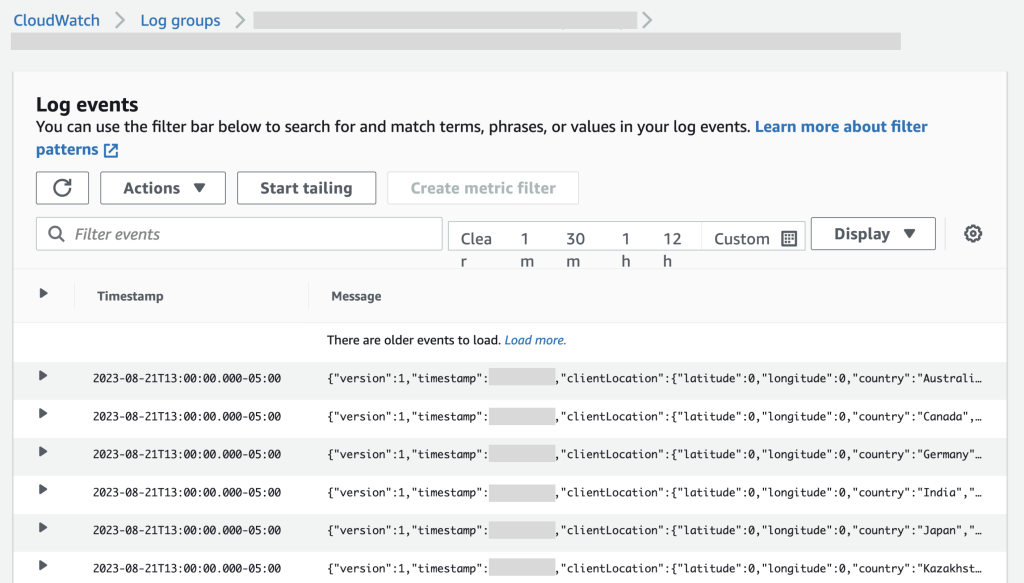Expand the Germany log event row
Screen dimensions: 1024x583
click(x=41, y=455)
